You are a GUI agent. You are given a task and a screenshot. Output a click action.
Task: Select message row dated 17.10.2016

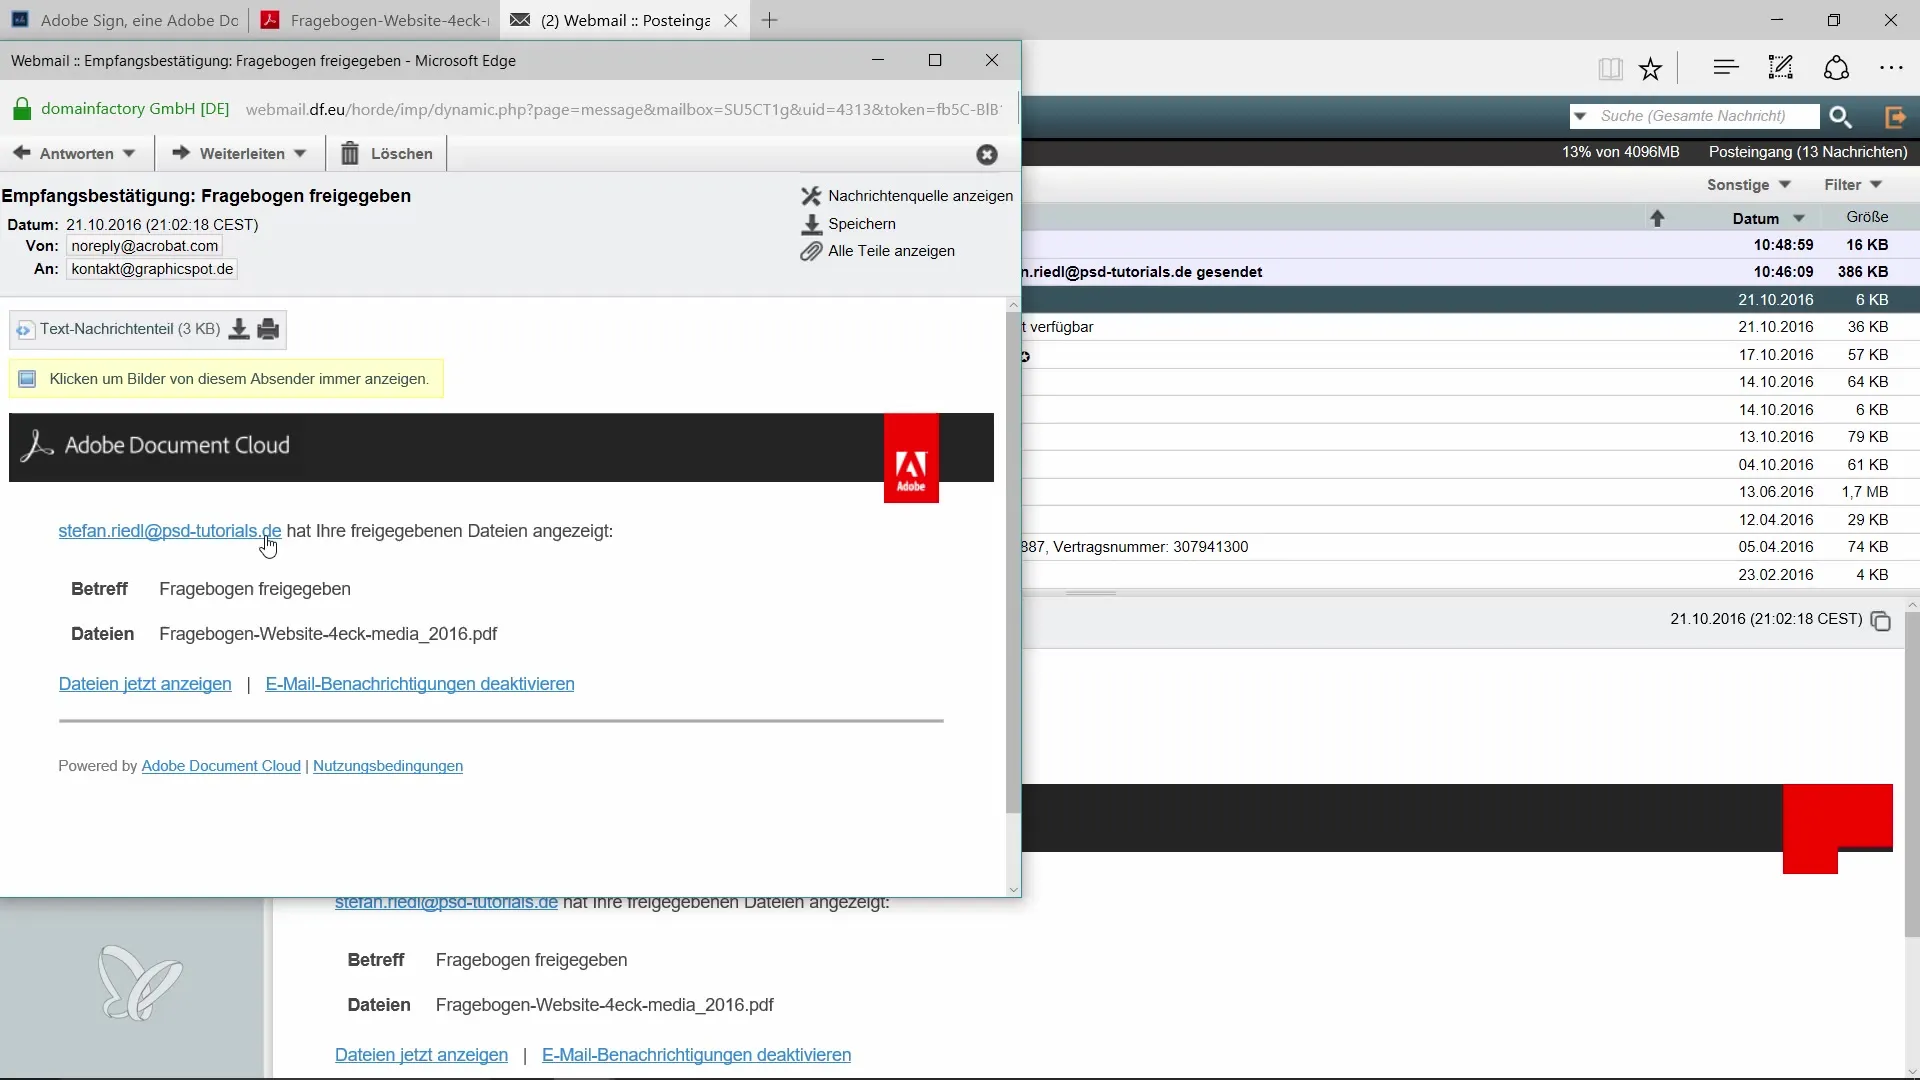click(x=1470, y=355)
